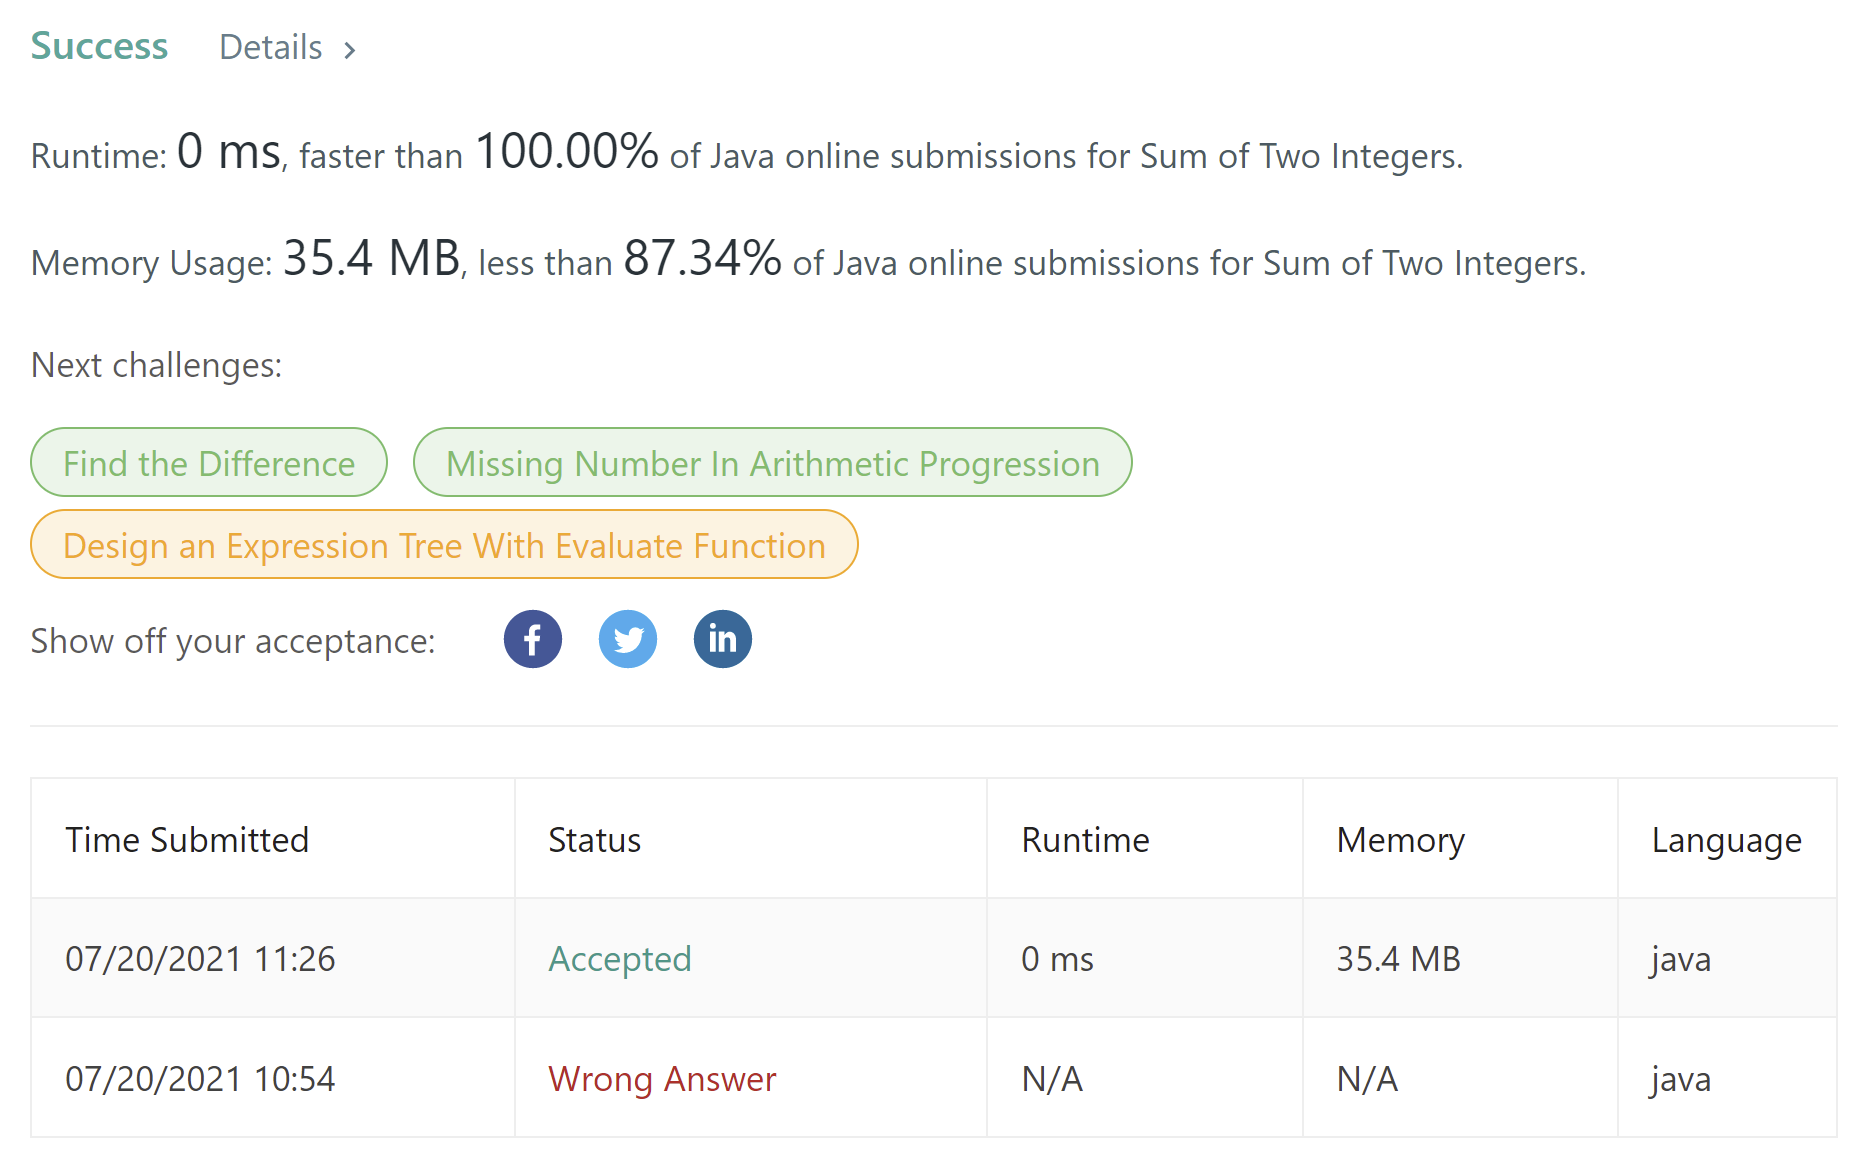
Task: Click the 0 ms runtime cell
Action: point(1057,959)
